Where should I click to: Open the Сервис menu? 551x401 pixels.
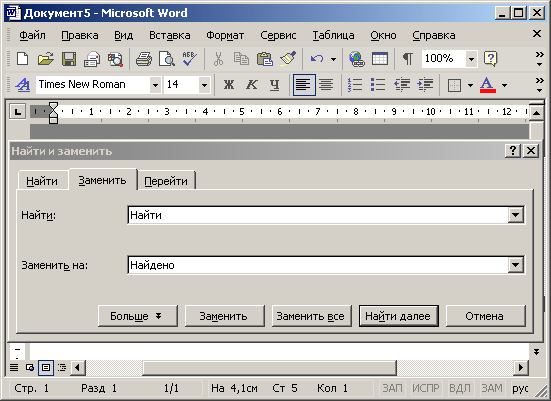[x=278, y=35]
